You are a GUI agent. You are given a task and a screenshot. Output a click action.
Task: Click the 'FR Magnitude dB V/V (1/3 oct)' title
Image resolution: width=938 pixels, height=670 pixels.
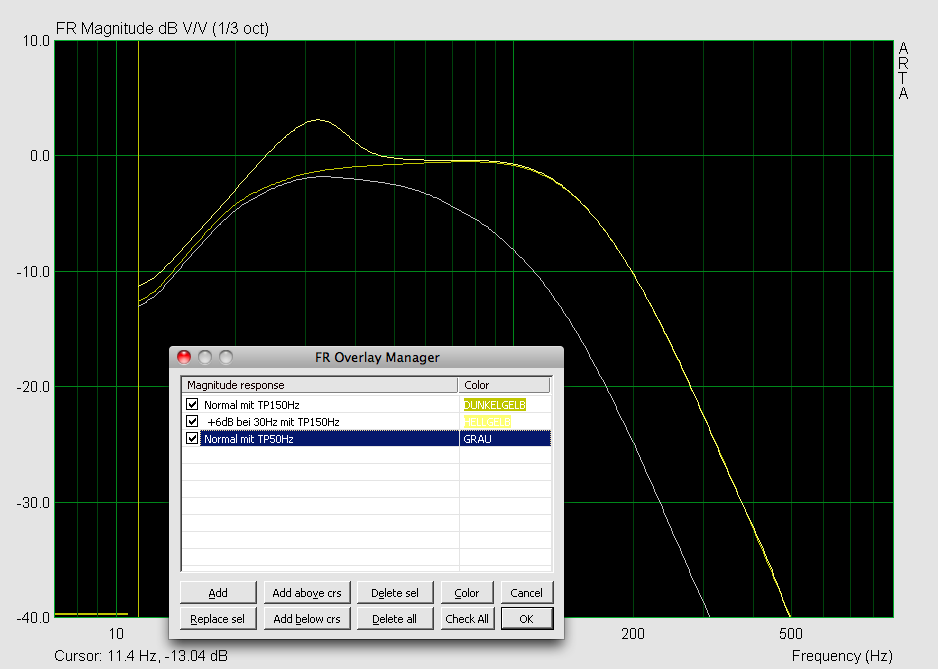click(162, 28)
